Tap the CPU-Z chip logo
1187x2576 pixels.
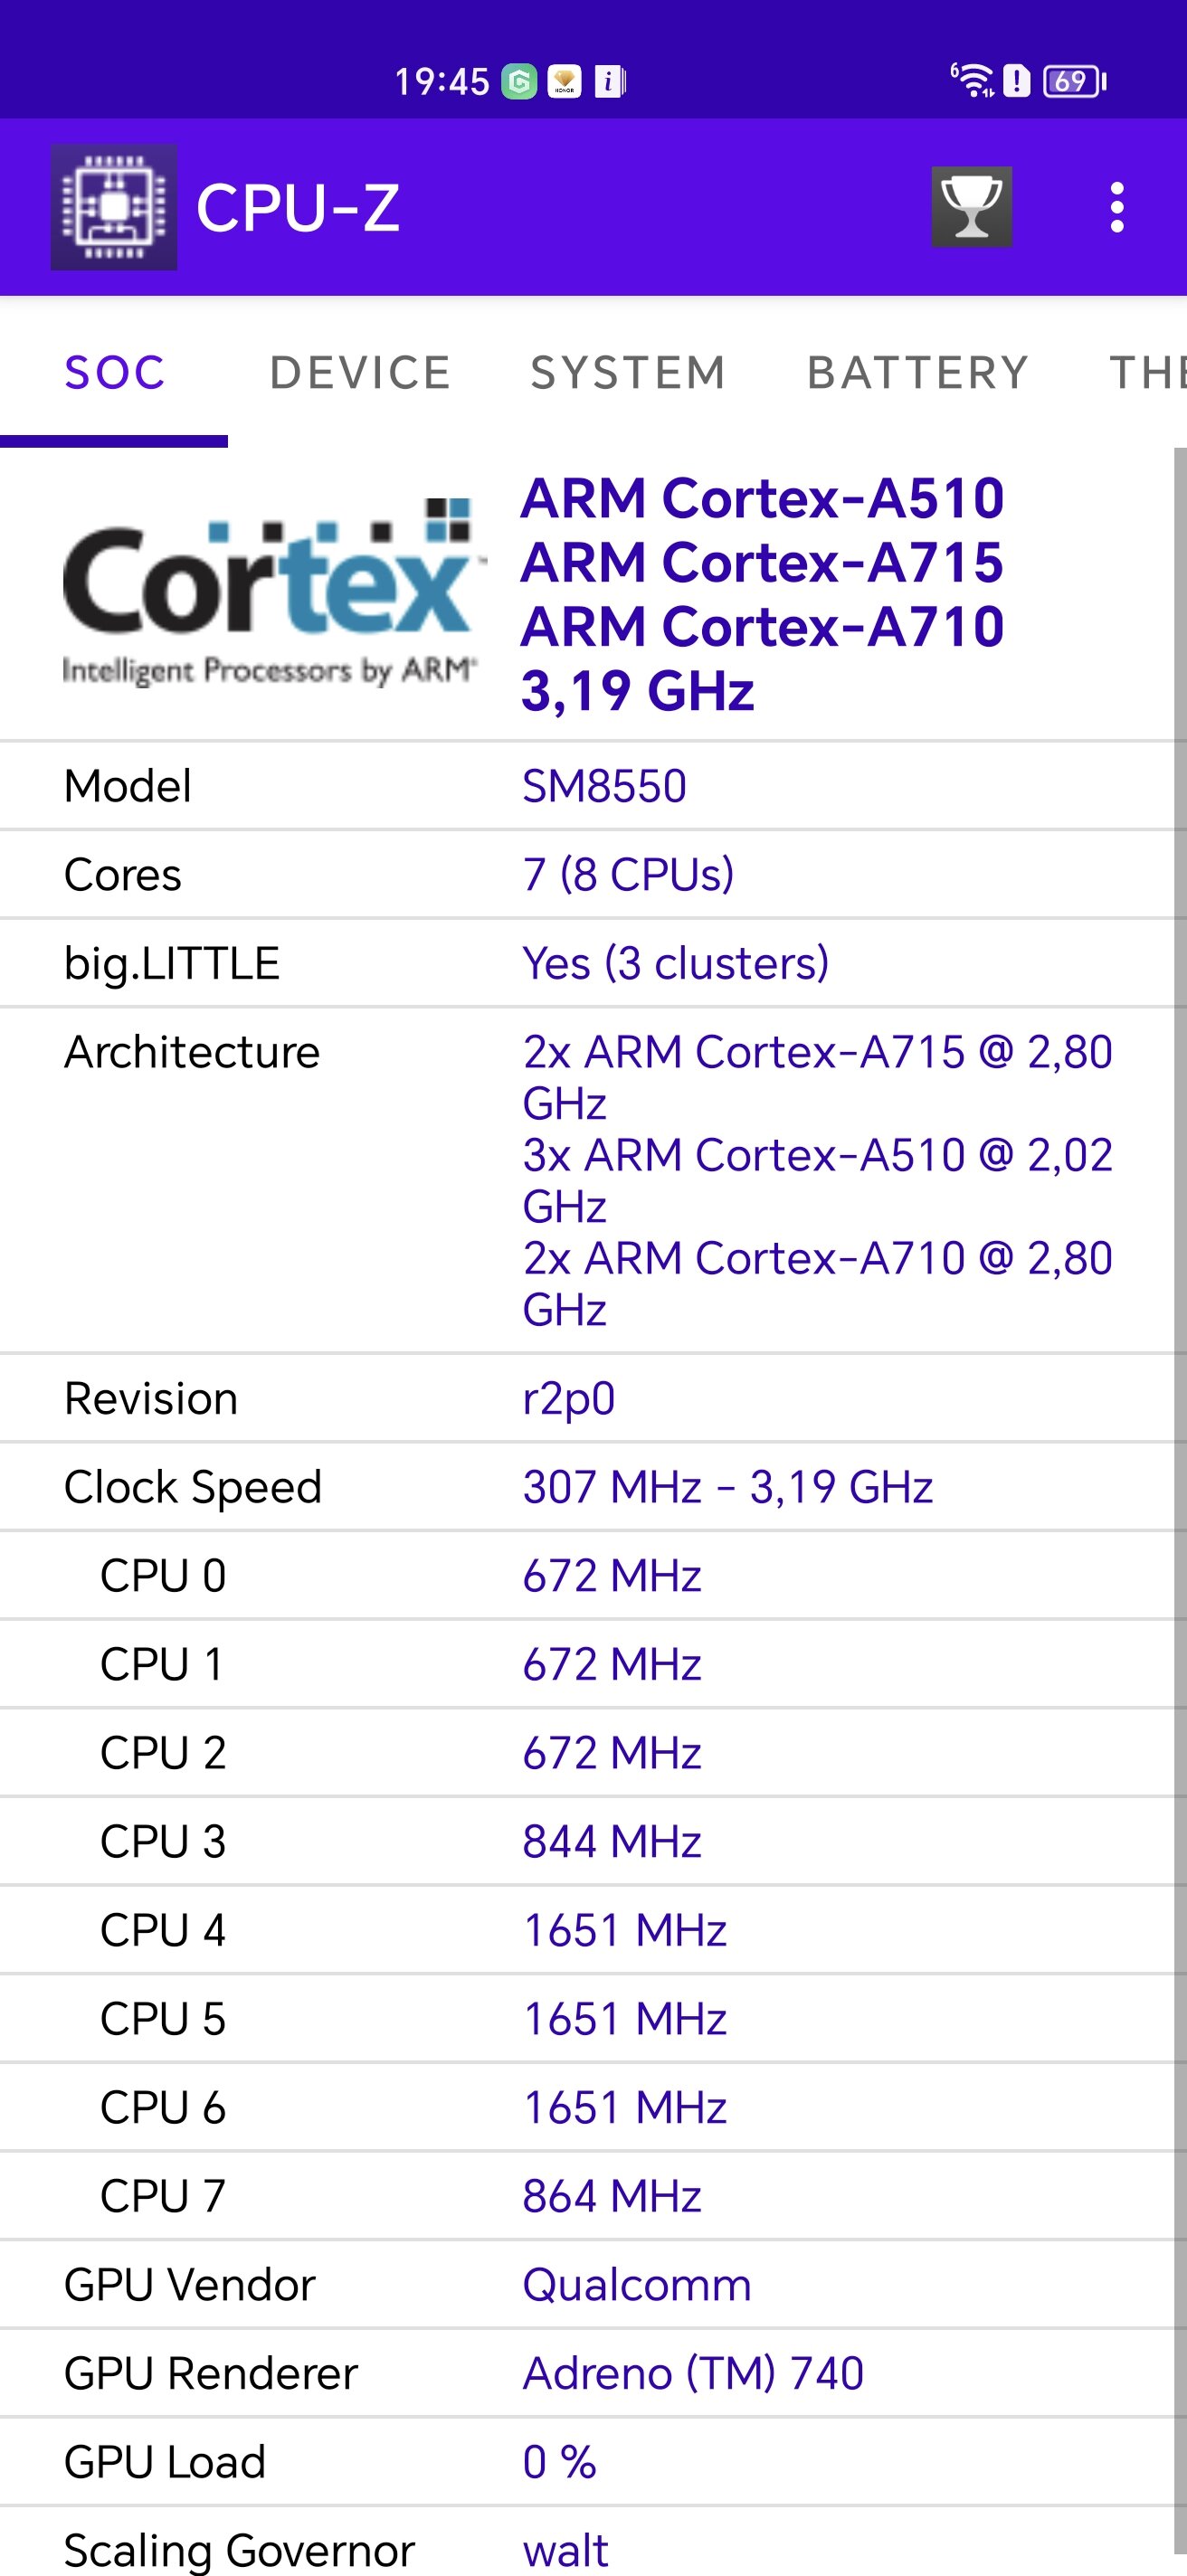[x=114, y=207]
